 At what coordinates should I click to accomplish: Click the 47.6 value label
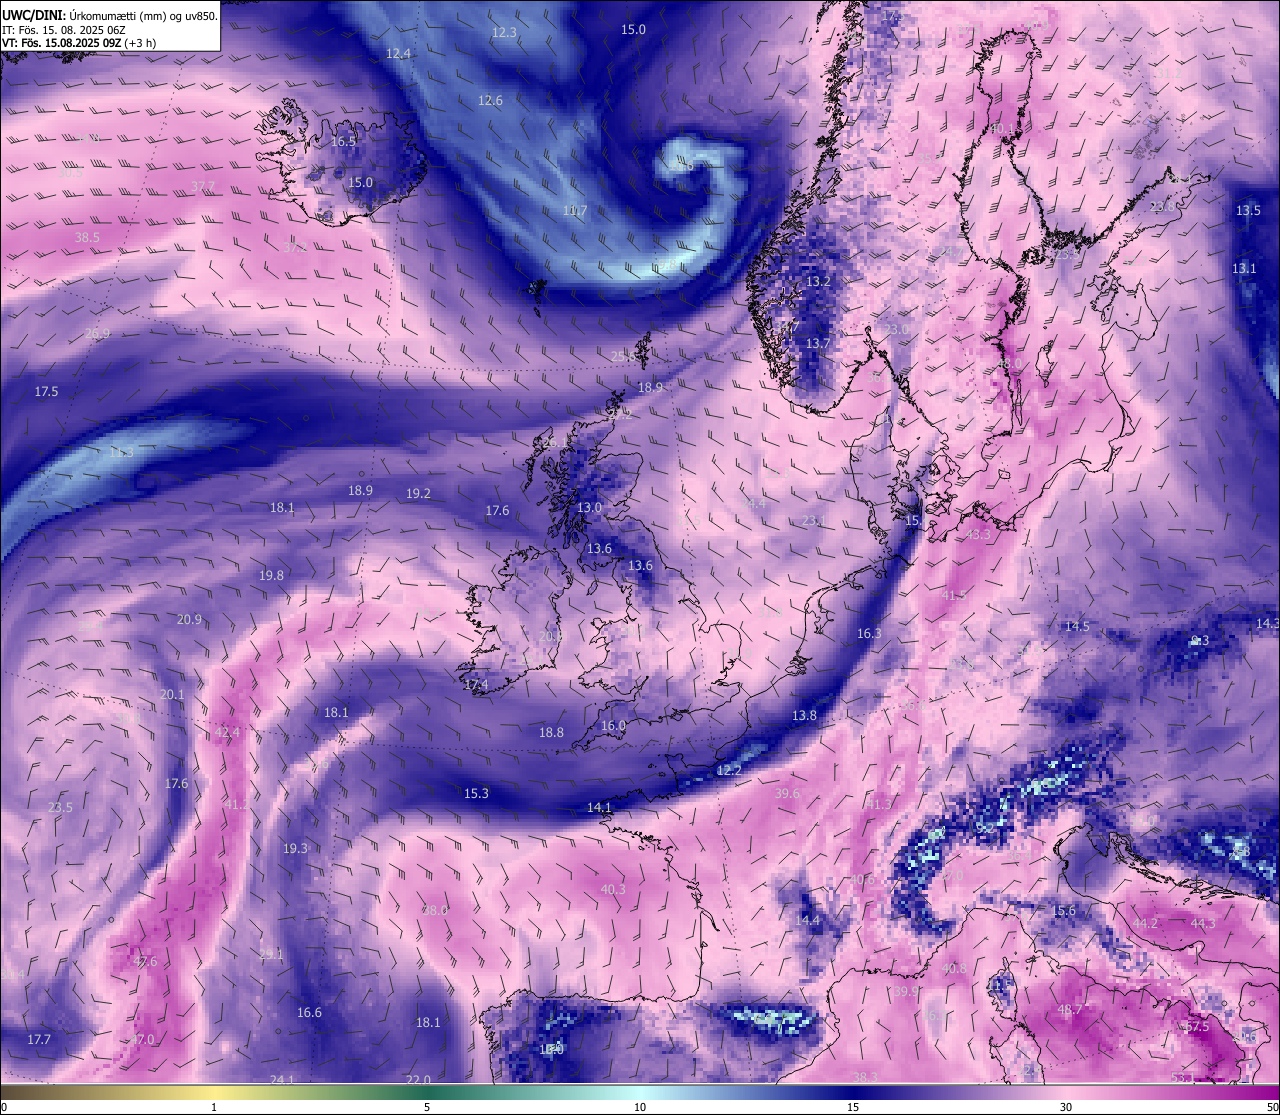(145, 961)
